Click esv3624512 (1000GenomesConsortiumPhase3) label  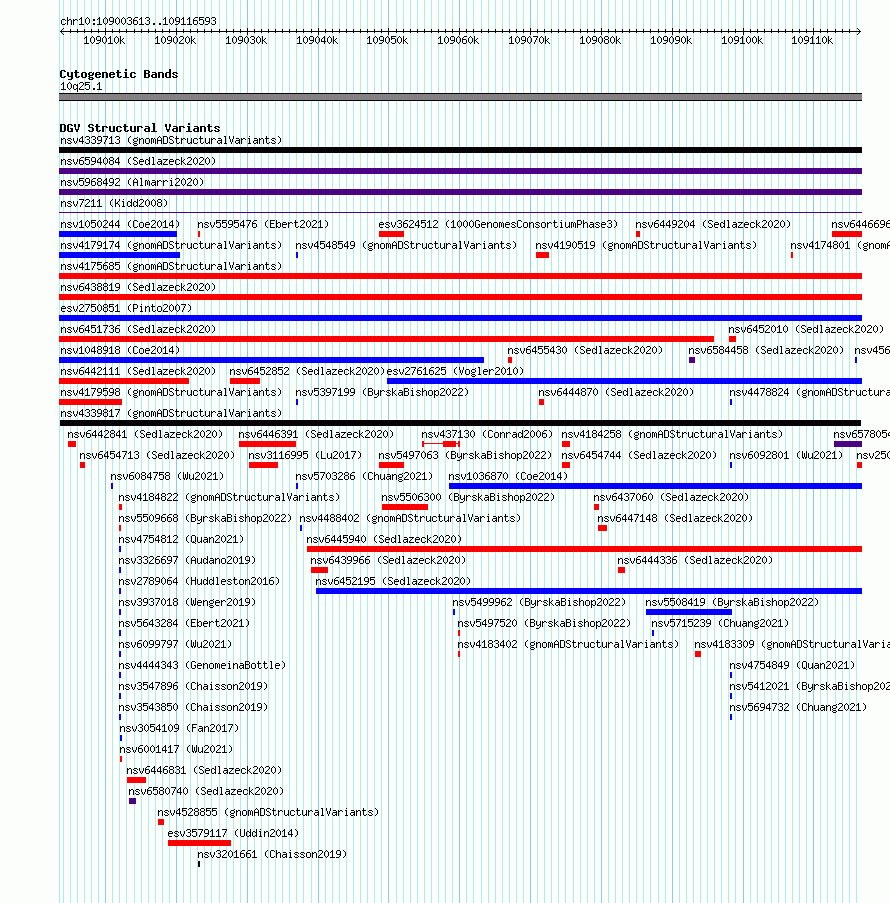click(498, 225)
